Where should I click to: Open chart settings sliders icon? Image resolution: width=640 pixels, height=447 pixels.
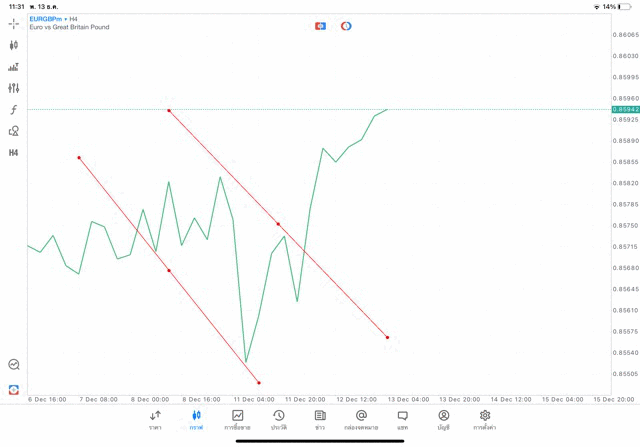(x=14, y=89)
